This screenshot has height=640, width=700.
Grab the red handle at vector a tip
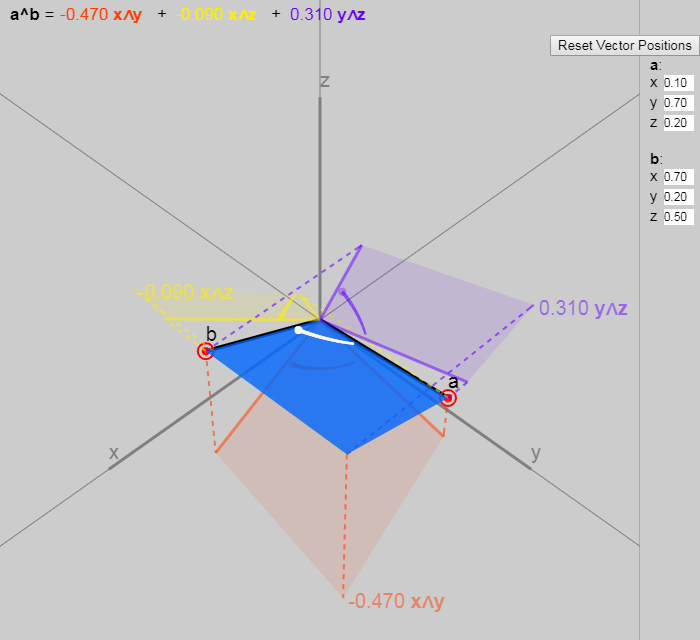pyautogui.click(x=448, y=398)
